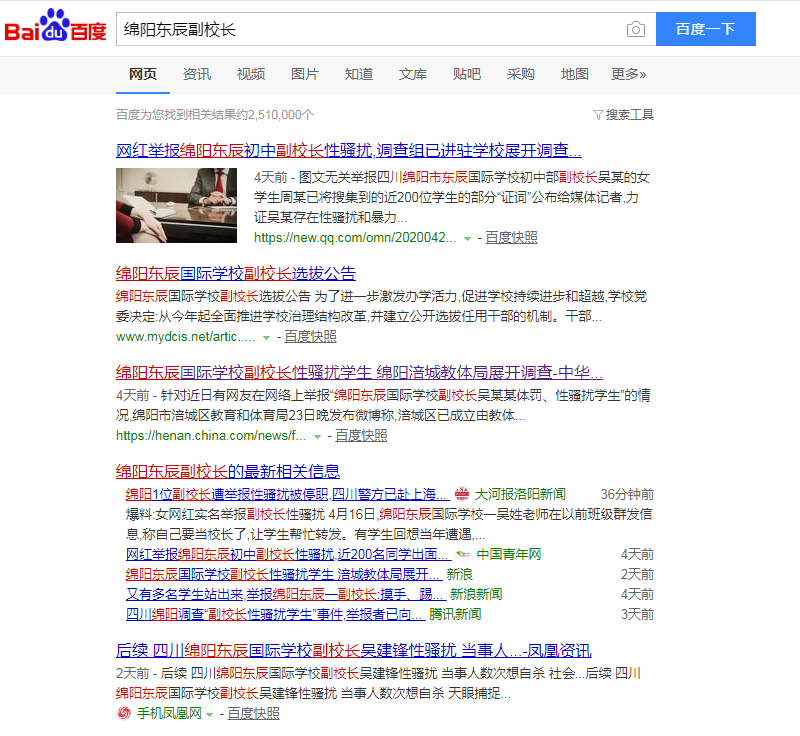Open 百度快照 for mydcis.net result

pyautogui.click(x=310, y=337)
